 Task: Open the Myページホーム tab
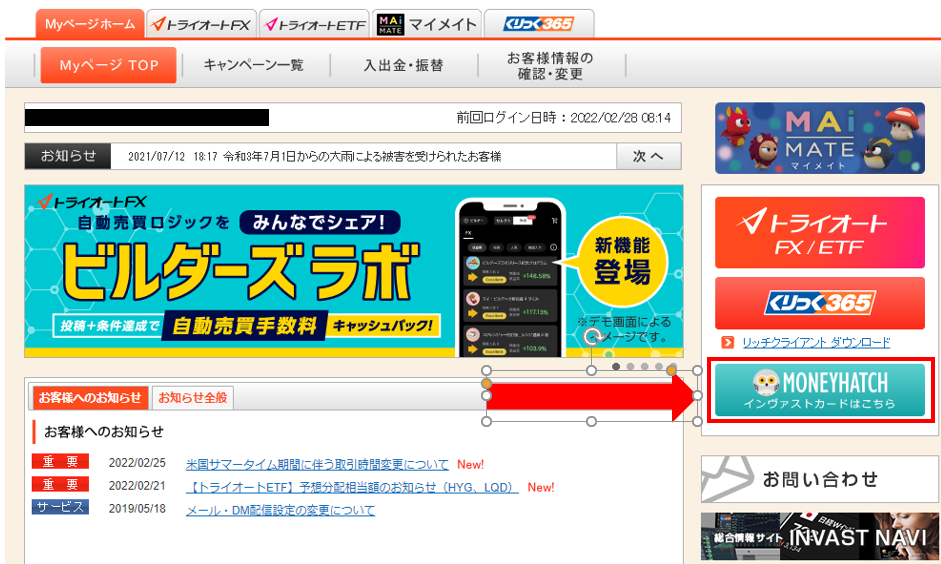tap(90, 24)
